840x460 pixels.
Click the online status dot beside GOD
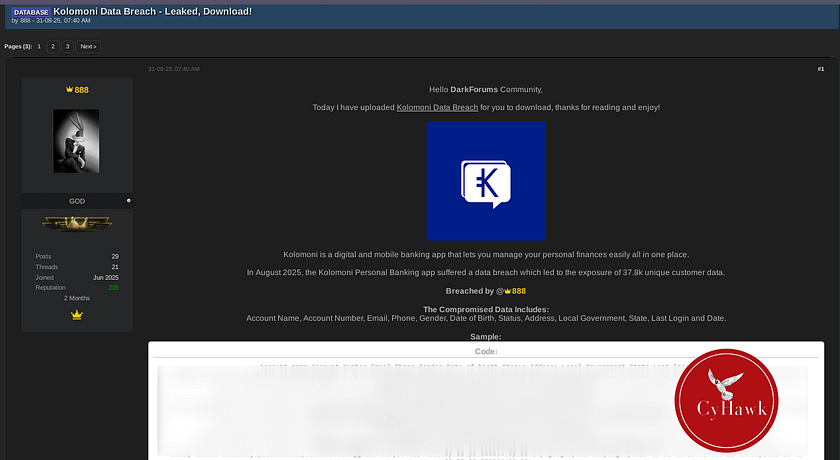pyautogui.click(x=129, y=201)
